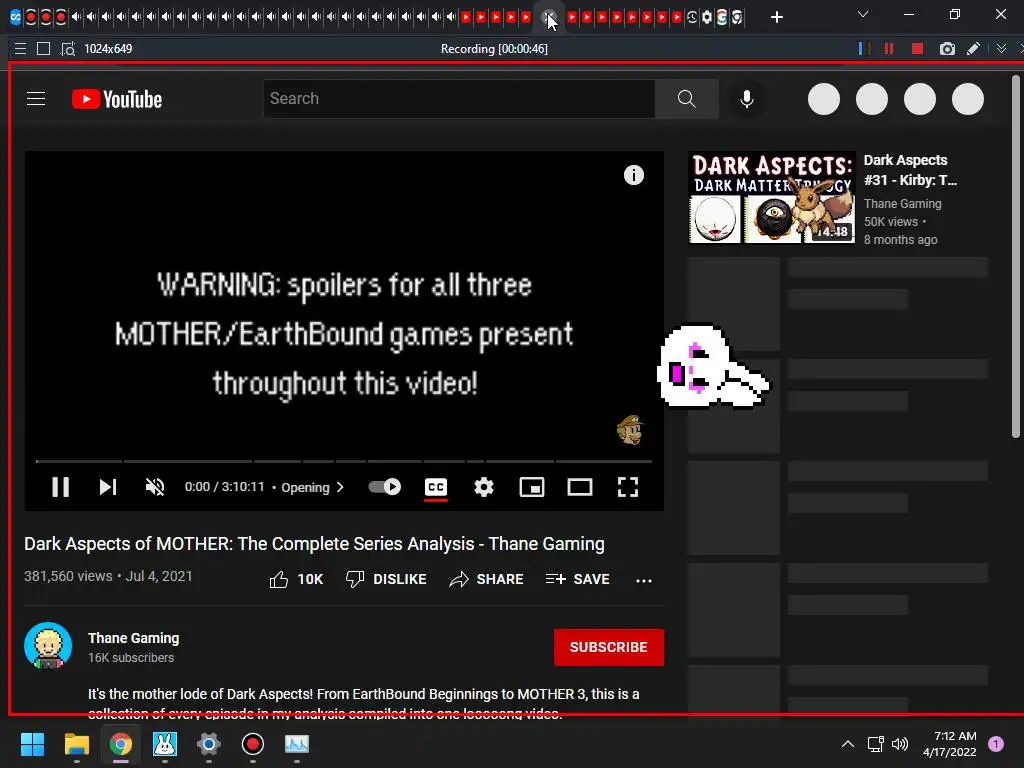Viewport: 1024px width, 768px height.
Task: Stop the screen recording
Action: point(917,48)
